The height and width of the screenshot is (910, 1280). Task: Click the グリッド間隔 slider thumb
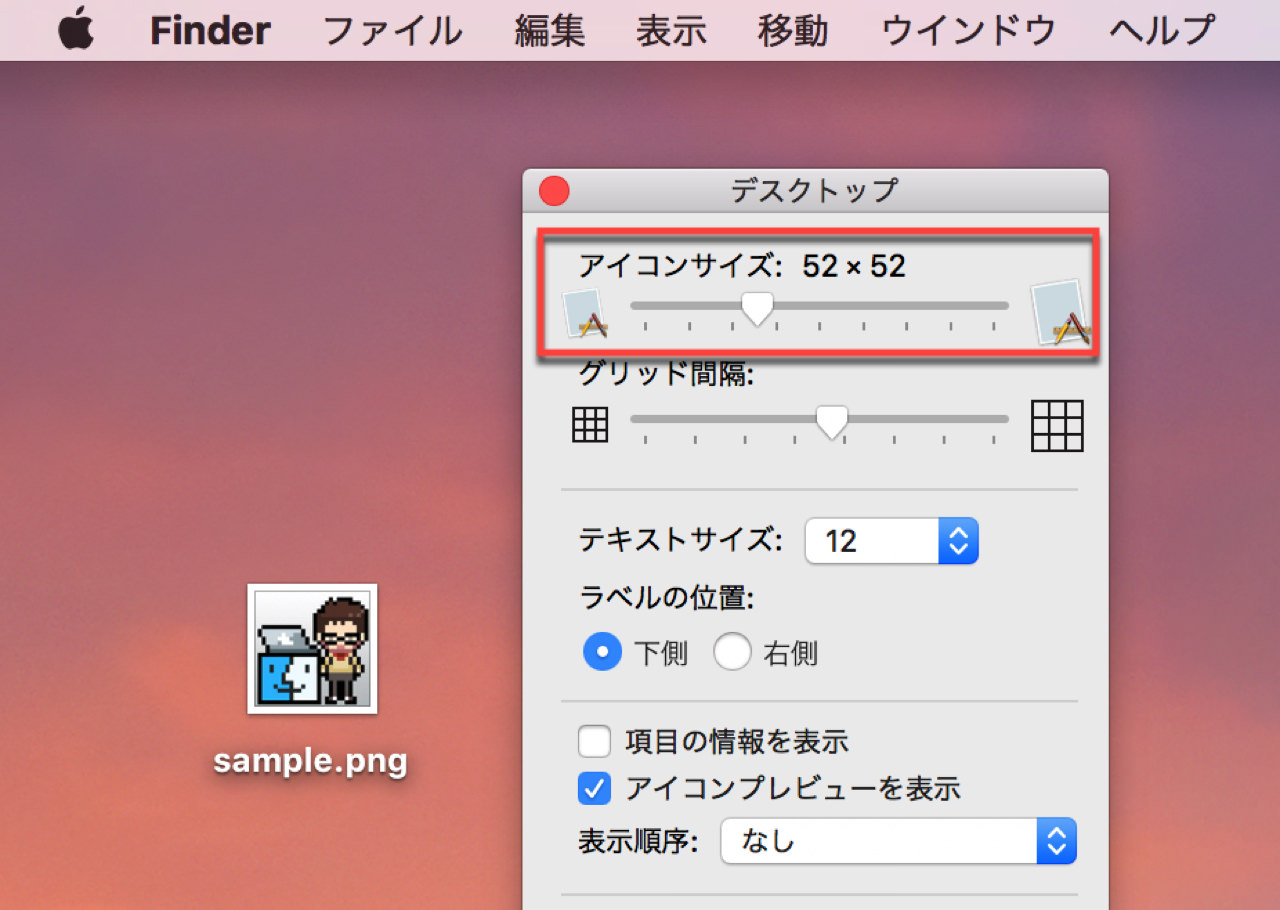831,422
